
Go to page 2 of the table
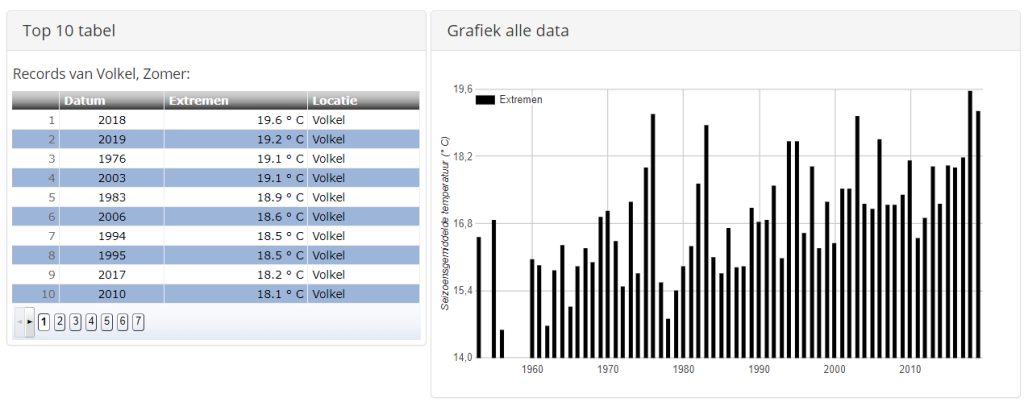59,321
